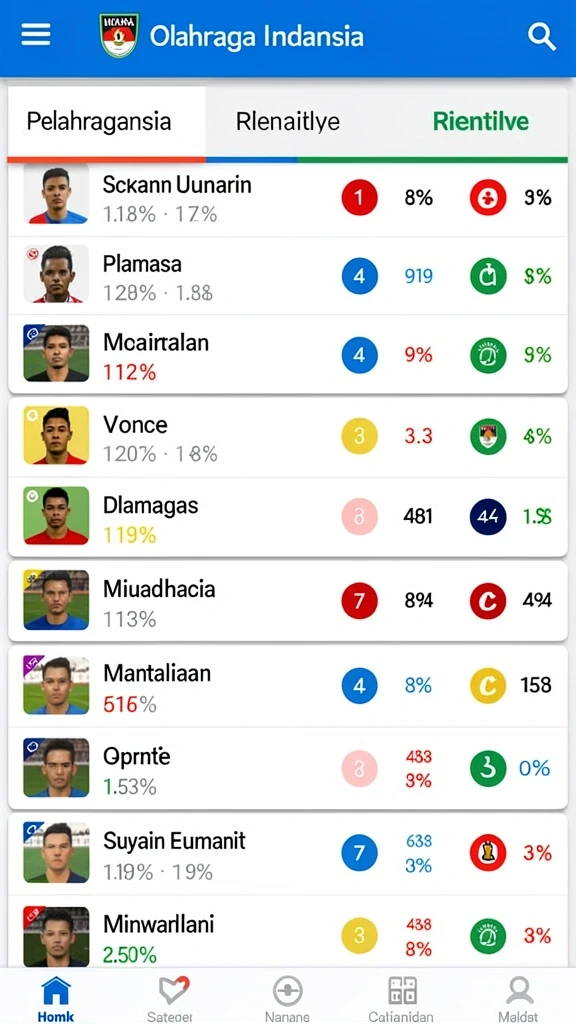Switch to the Rlenaitlye tab

point(288,121)
